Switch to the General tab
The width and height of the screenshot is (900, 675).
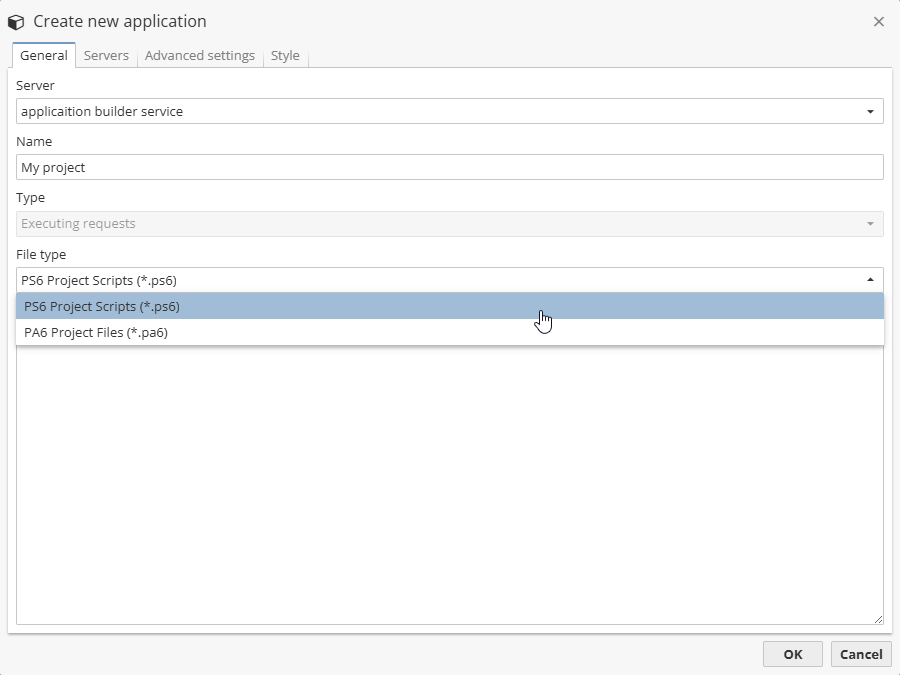point(44,56)
